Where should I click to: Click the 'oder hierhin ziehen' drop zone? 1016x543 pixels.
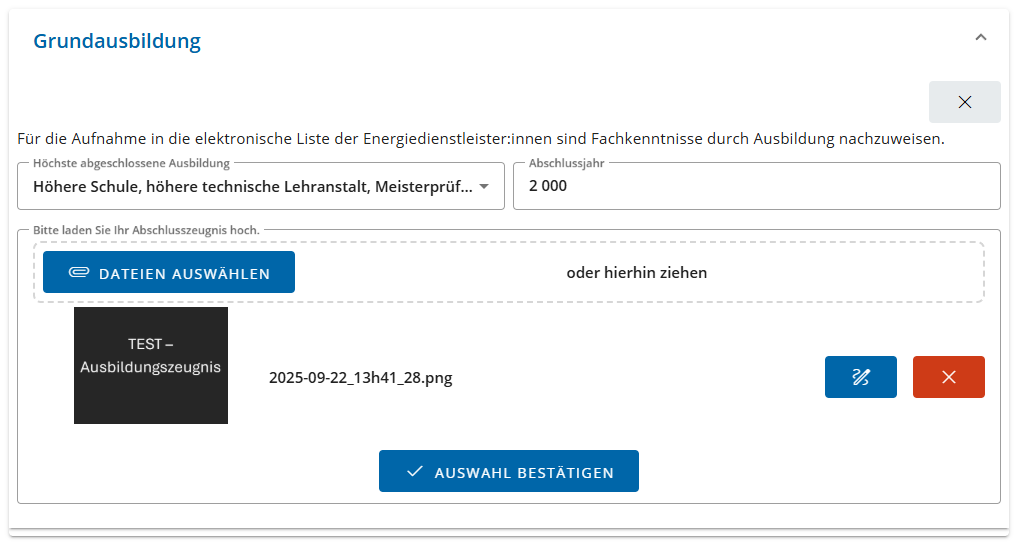pos(636,273)
